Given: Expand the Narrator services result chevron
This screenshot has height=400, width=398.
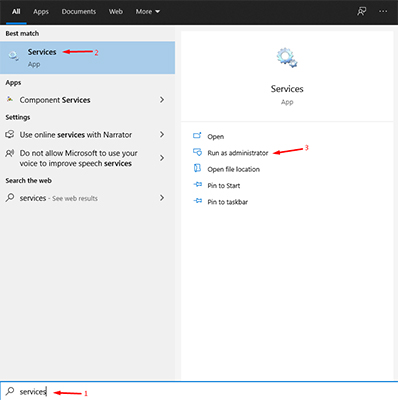Looking at the screenshot, I should click(162, 134).
